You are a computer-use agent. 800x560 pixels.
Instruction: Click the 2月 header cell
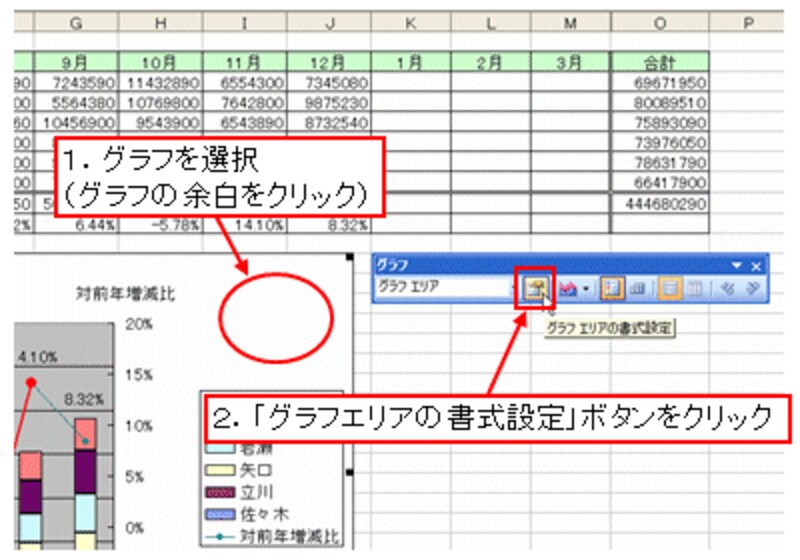click(x=491, y=62)
